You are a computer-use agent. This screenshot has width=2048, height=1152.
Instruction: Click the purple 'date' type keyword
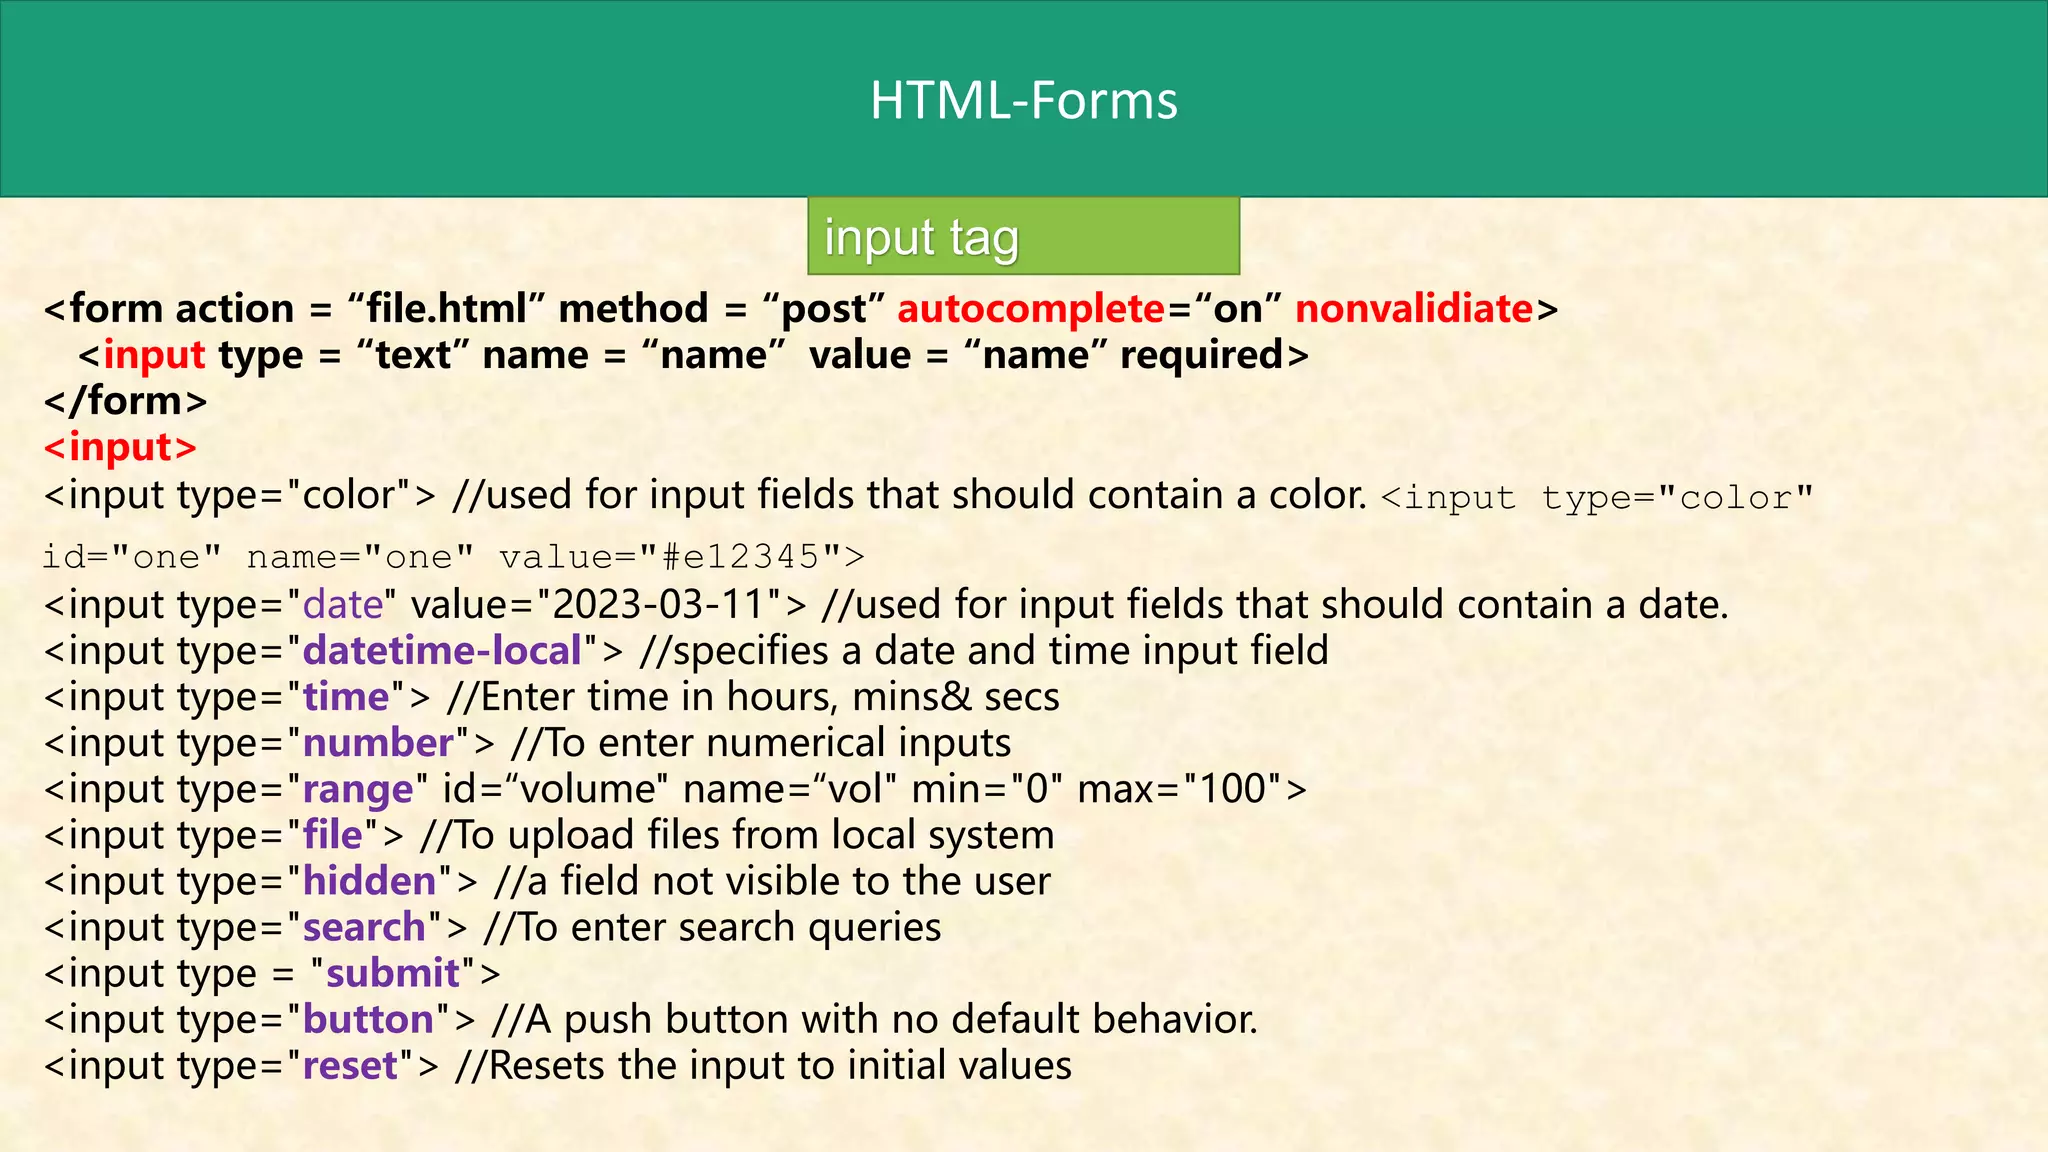tap(343, 605)
